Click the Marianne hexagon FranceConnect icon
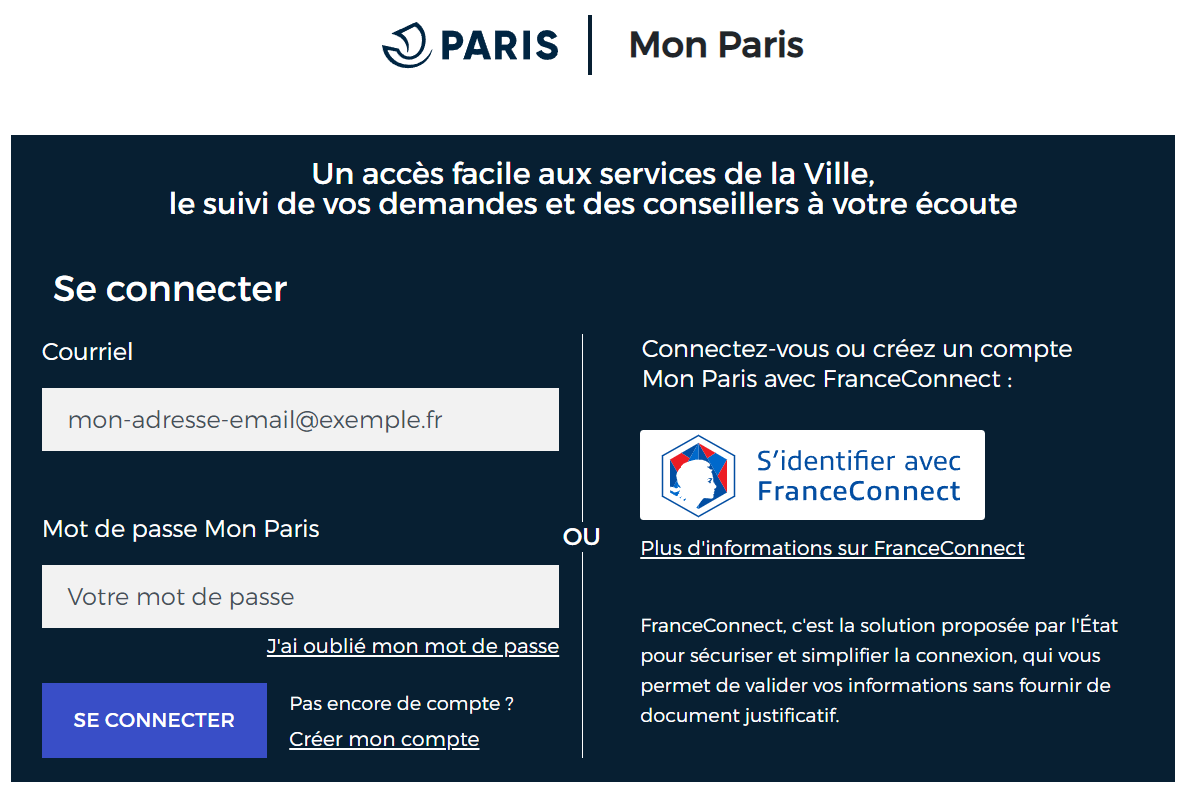The width and height of the screenshot is (1188, 808). pos(698,475)
